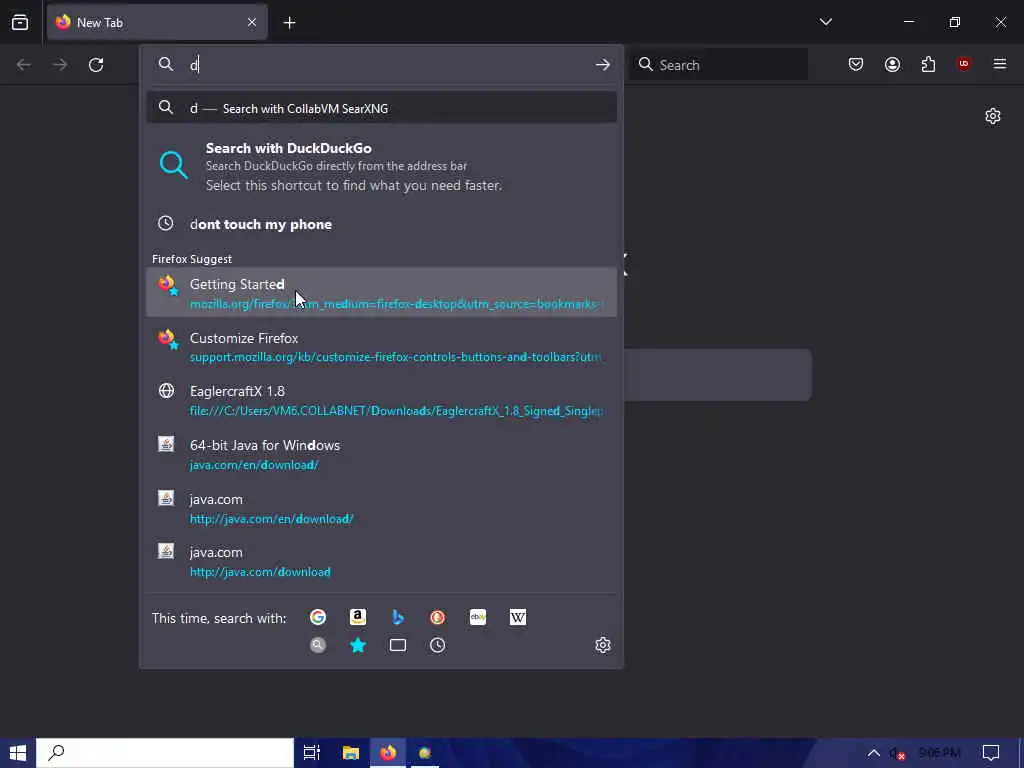Click the Search box in toolbar
This screenshot has width=1024, height=768.
click(718, 65)
